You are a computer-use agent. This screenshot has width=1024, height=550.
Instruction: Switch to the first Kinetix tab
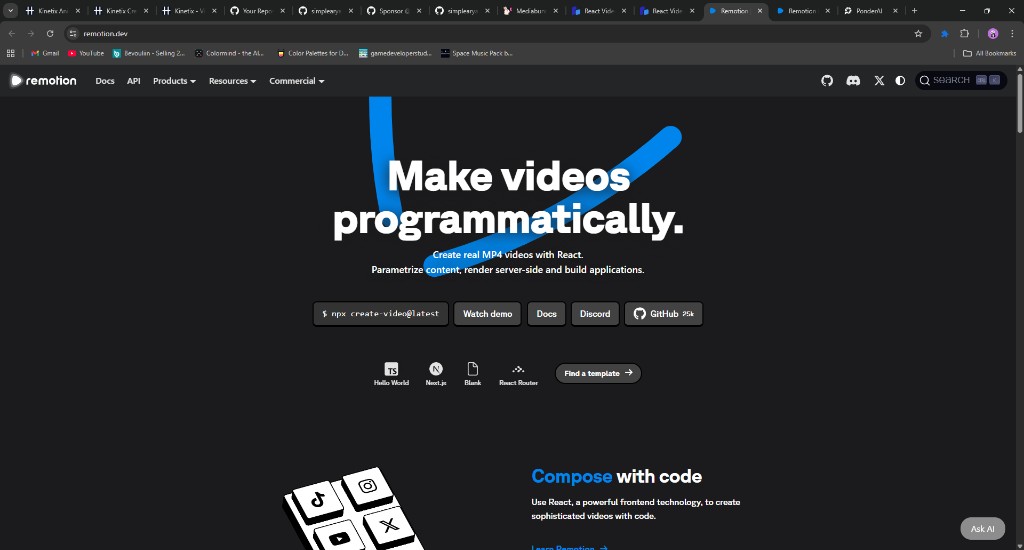click(x=52, y=10)
